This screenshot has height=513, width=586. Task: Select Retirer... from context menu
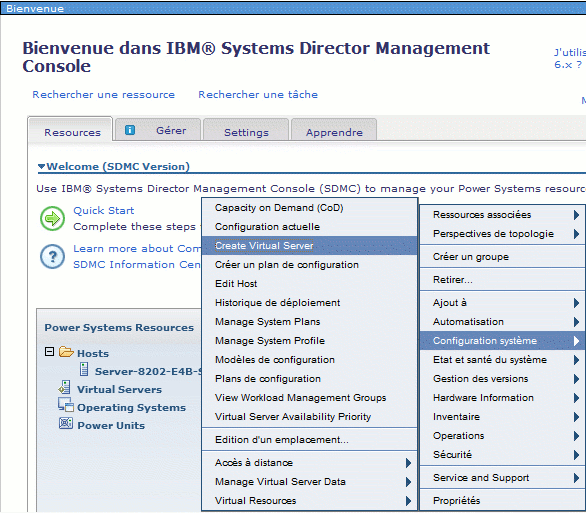pyautogui.click(x=502, y=280)
